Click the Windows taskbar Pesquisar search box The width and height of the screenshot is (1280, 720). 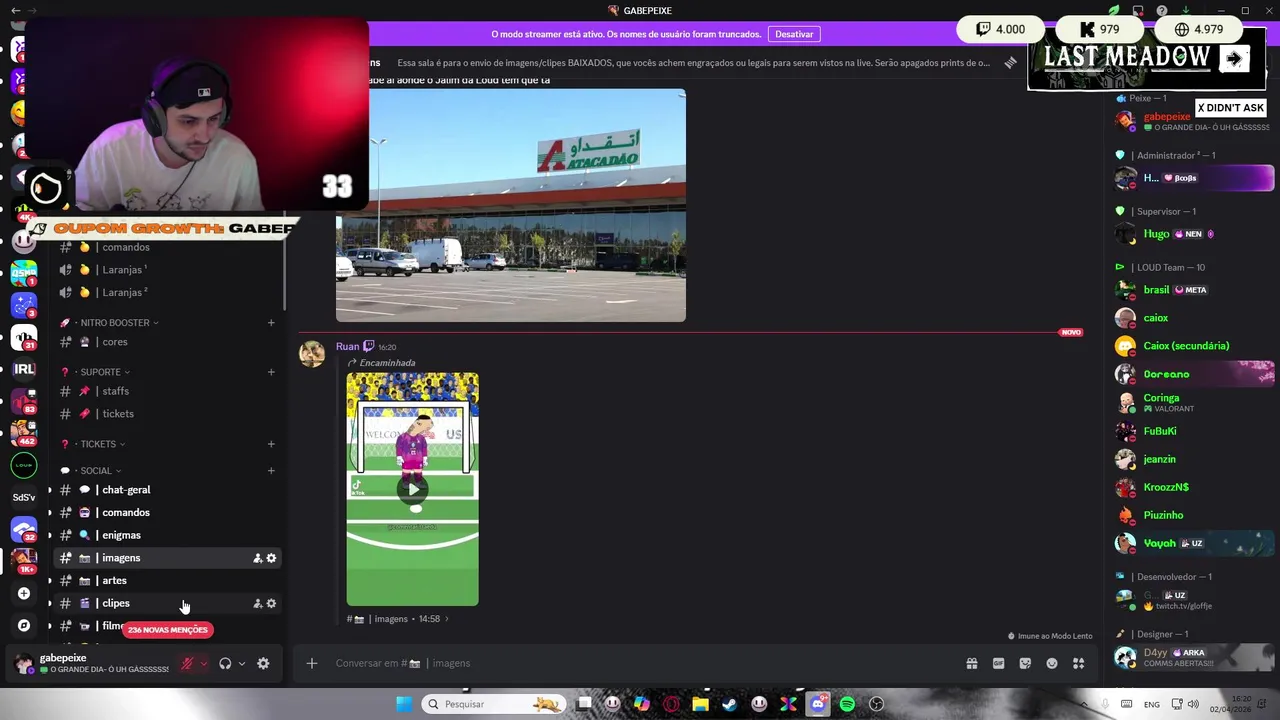pos(492,704)
